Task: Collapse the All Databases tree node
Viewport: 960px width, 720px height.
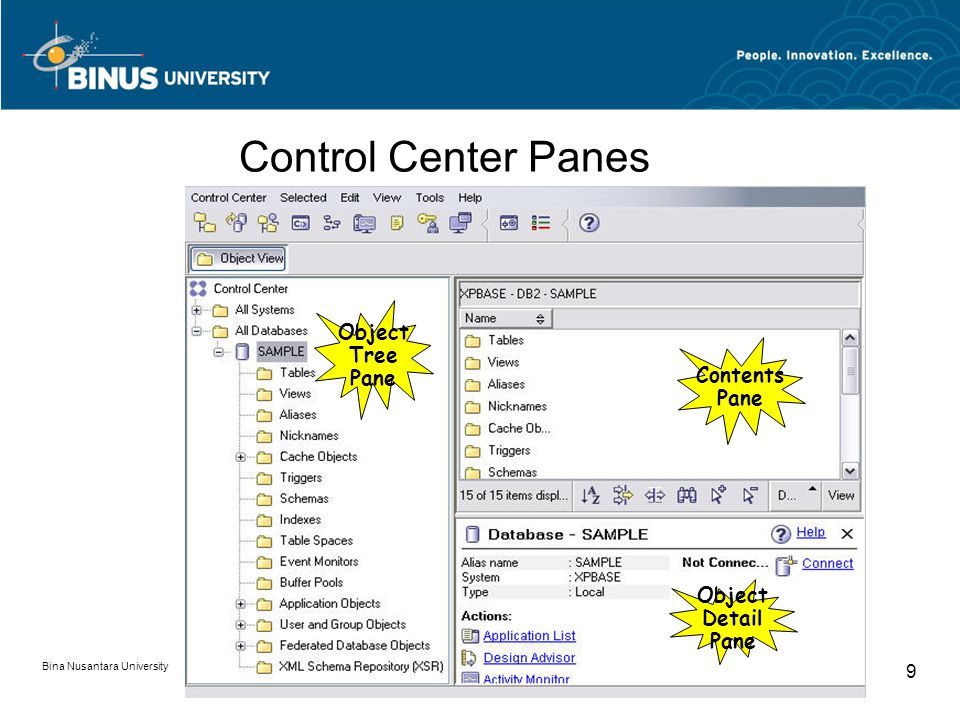Action: (x=197, y=331)
